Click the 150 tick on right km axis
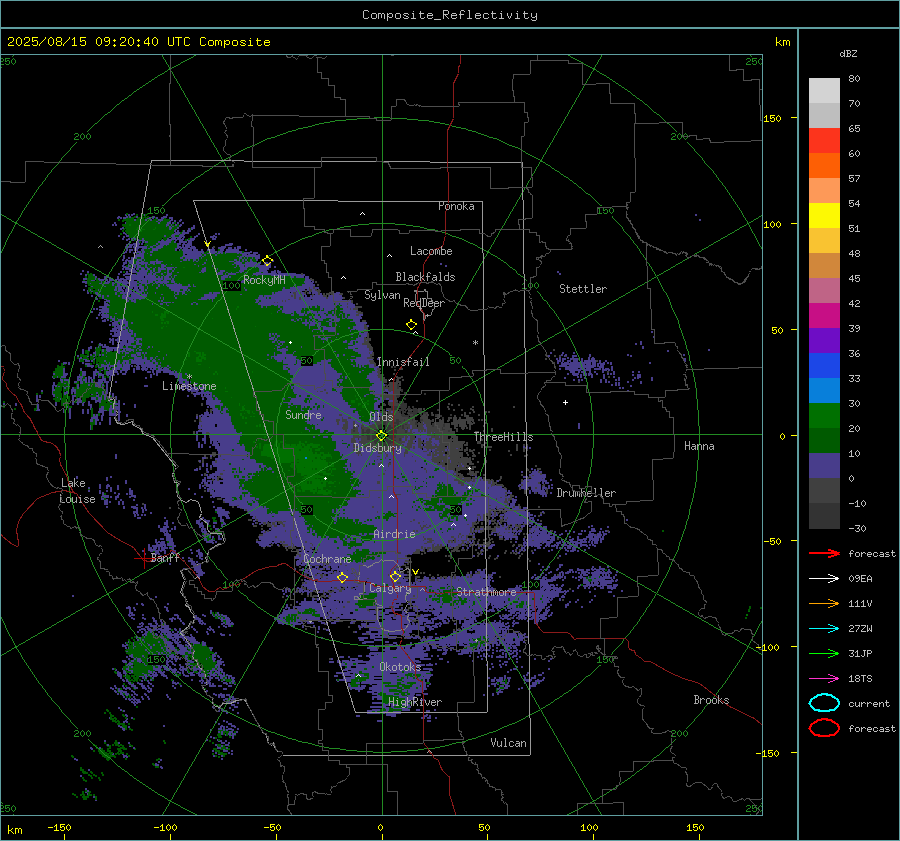 [772, 118]
